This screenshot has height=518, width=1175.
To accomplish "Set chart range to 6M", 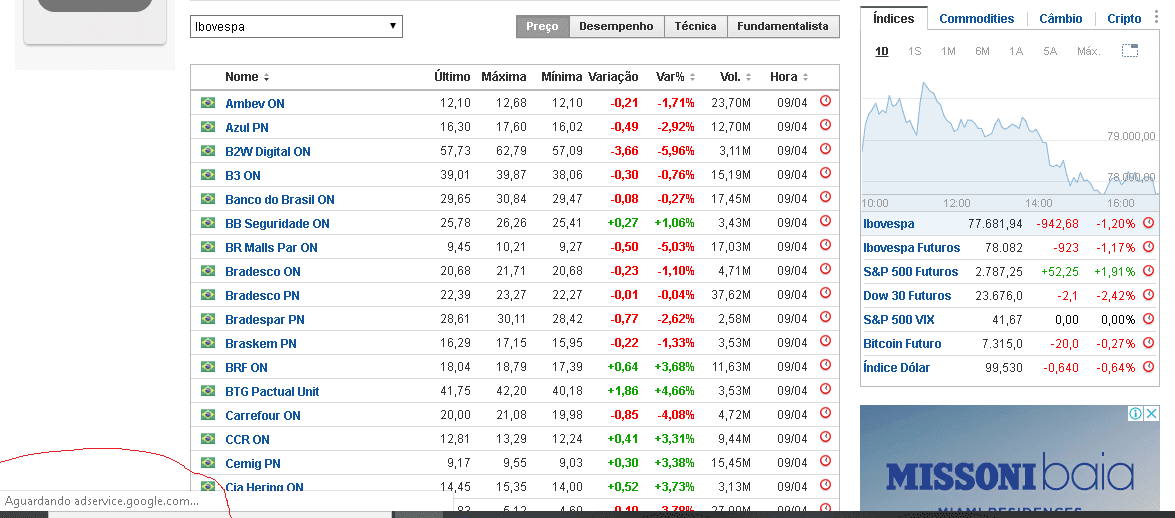I will 982,51.
